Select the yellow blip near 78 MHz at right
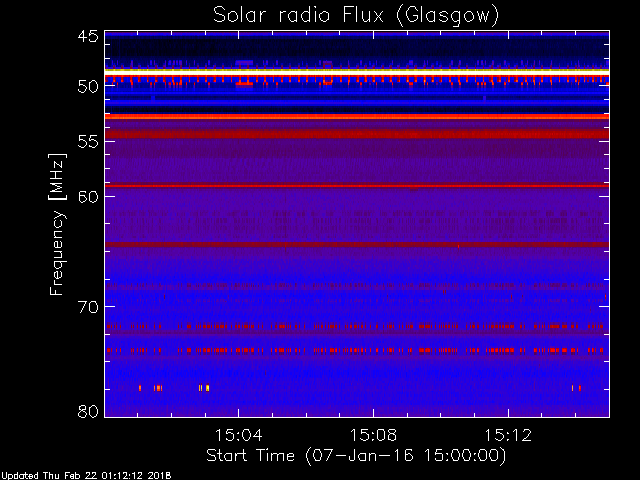Screen dimensions: 640x480 (x=575, y=387)
